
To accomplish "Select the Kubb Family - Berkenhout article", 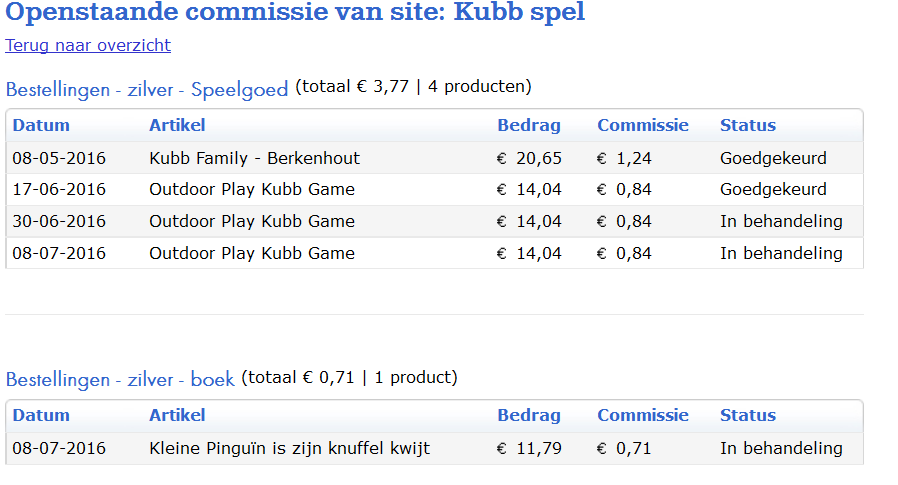I will coord(254,158).
